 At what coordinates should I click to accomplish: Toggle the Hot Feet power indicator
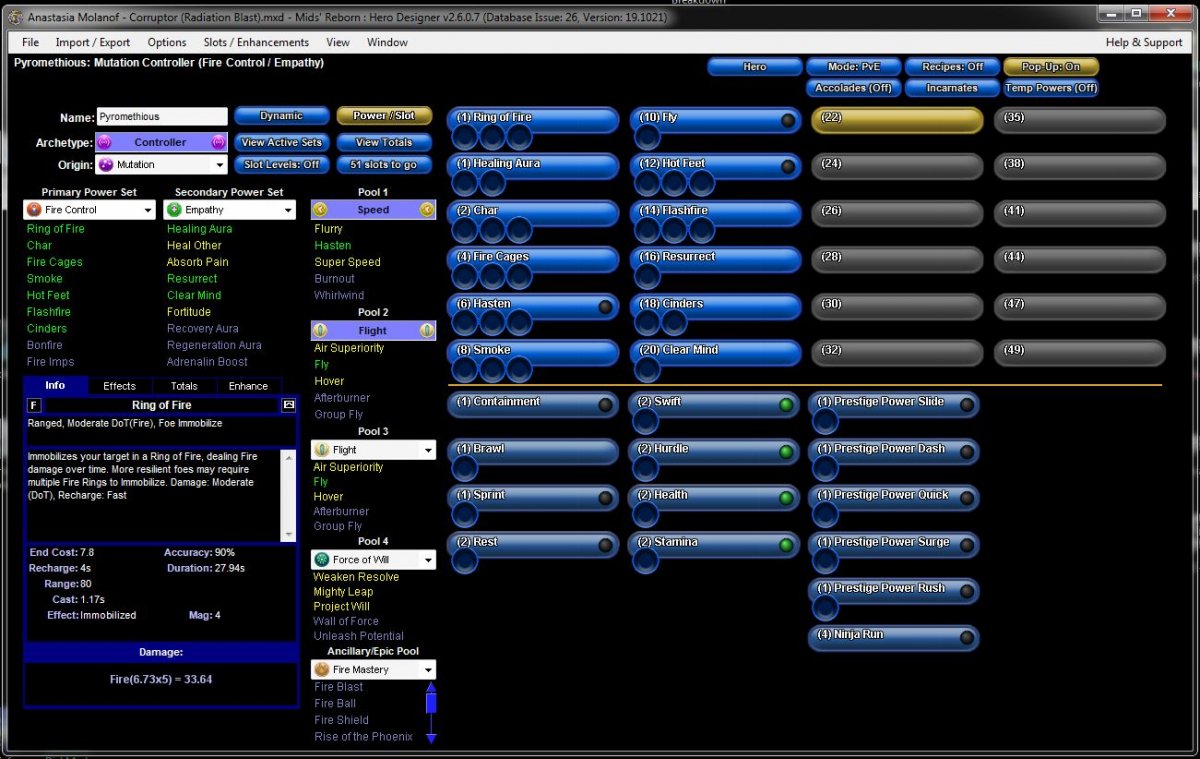(x=788, y=167)
